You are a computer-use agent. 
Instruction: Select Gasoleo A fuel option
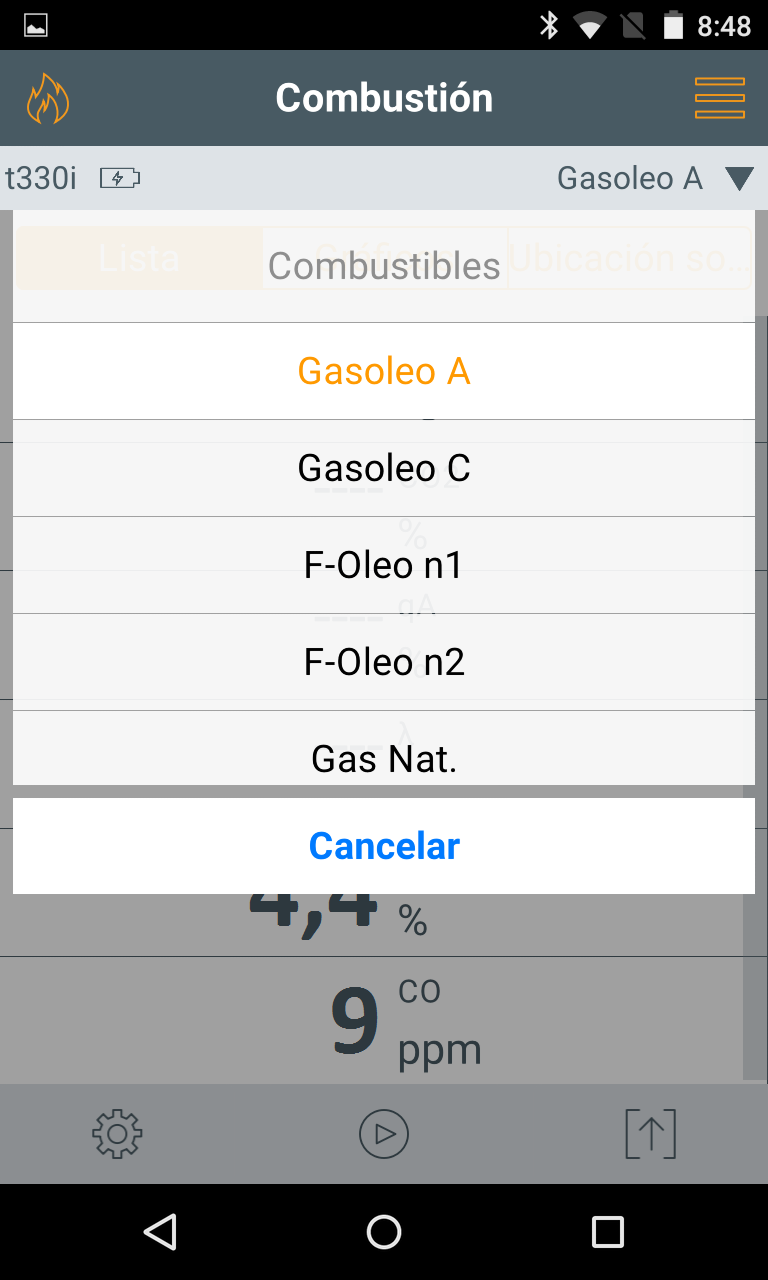point(384,371)
